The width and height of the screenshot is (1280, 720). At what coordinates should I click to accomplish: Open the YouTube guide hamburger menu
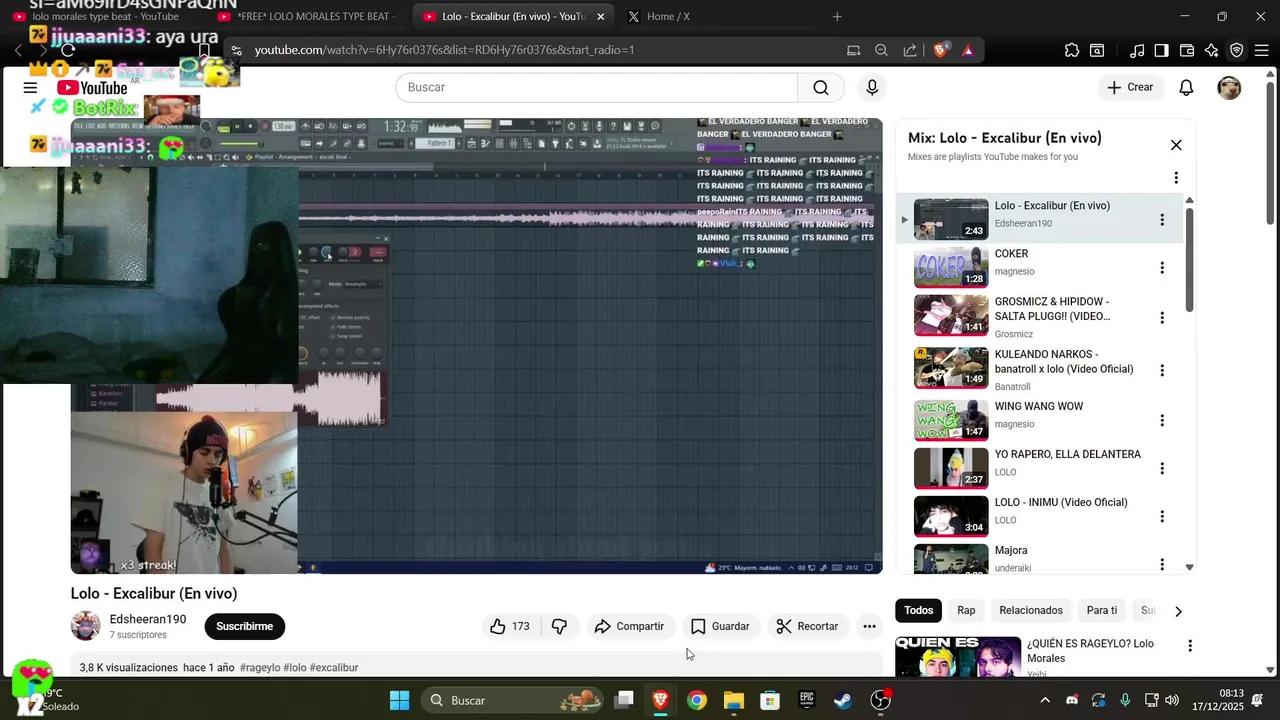(30, 88)
